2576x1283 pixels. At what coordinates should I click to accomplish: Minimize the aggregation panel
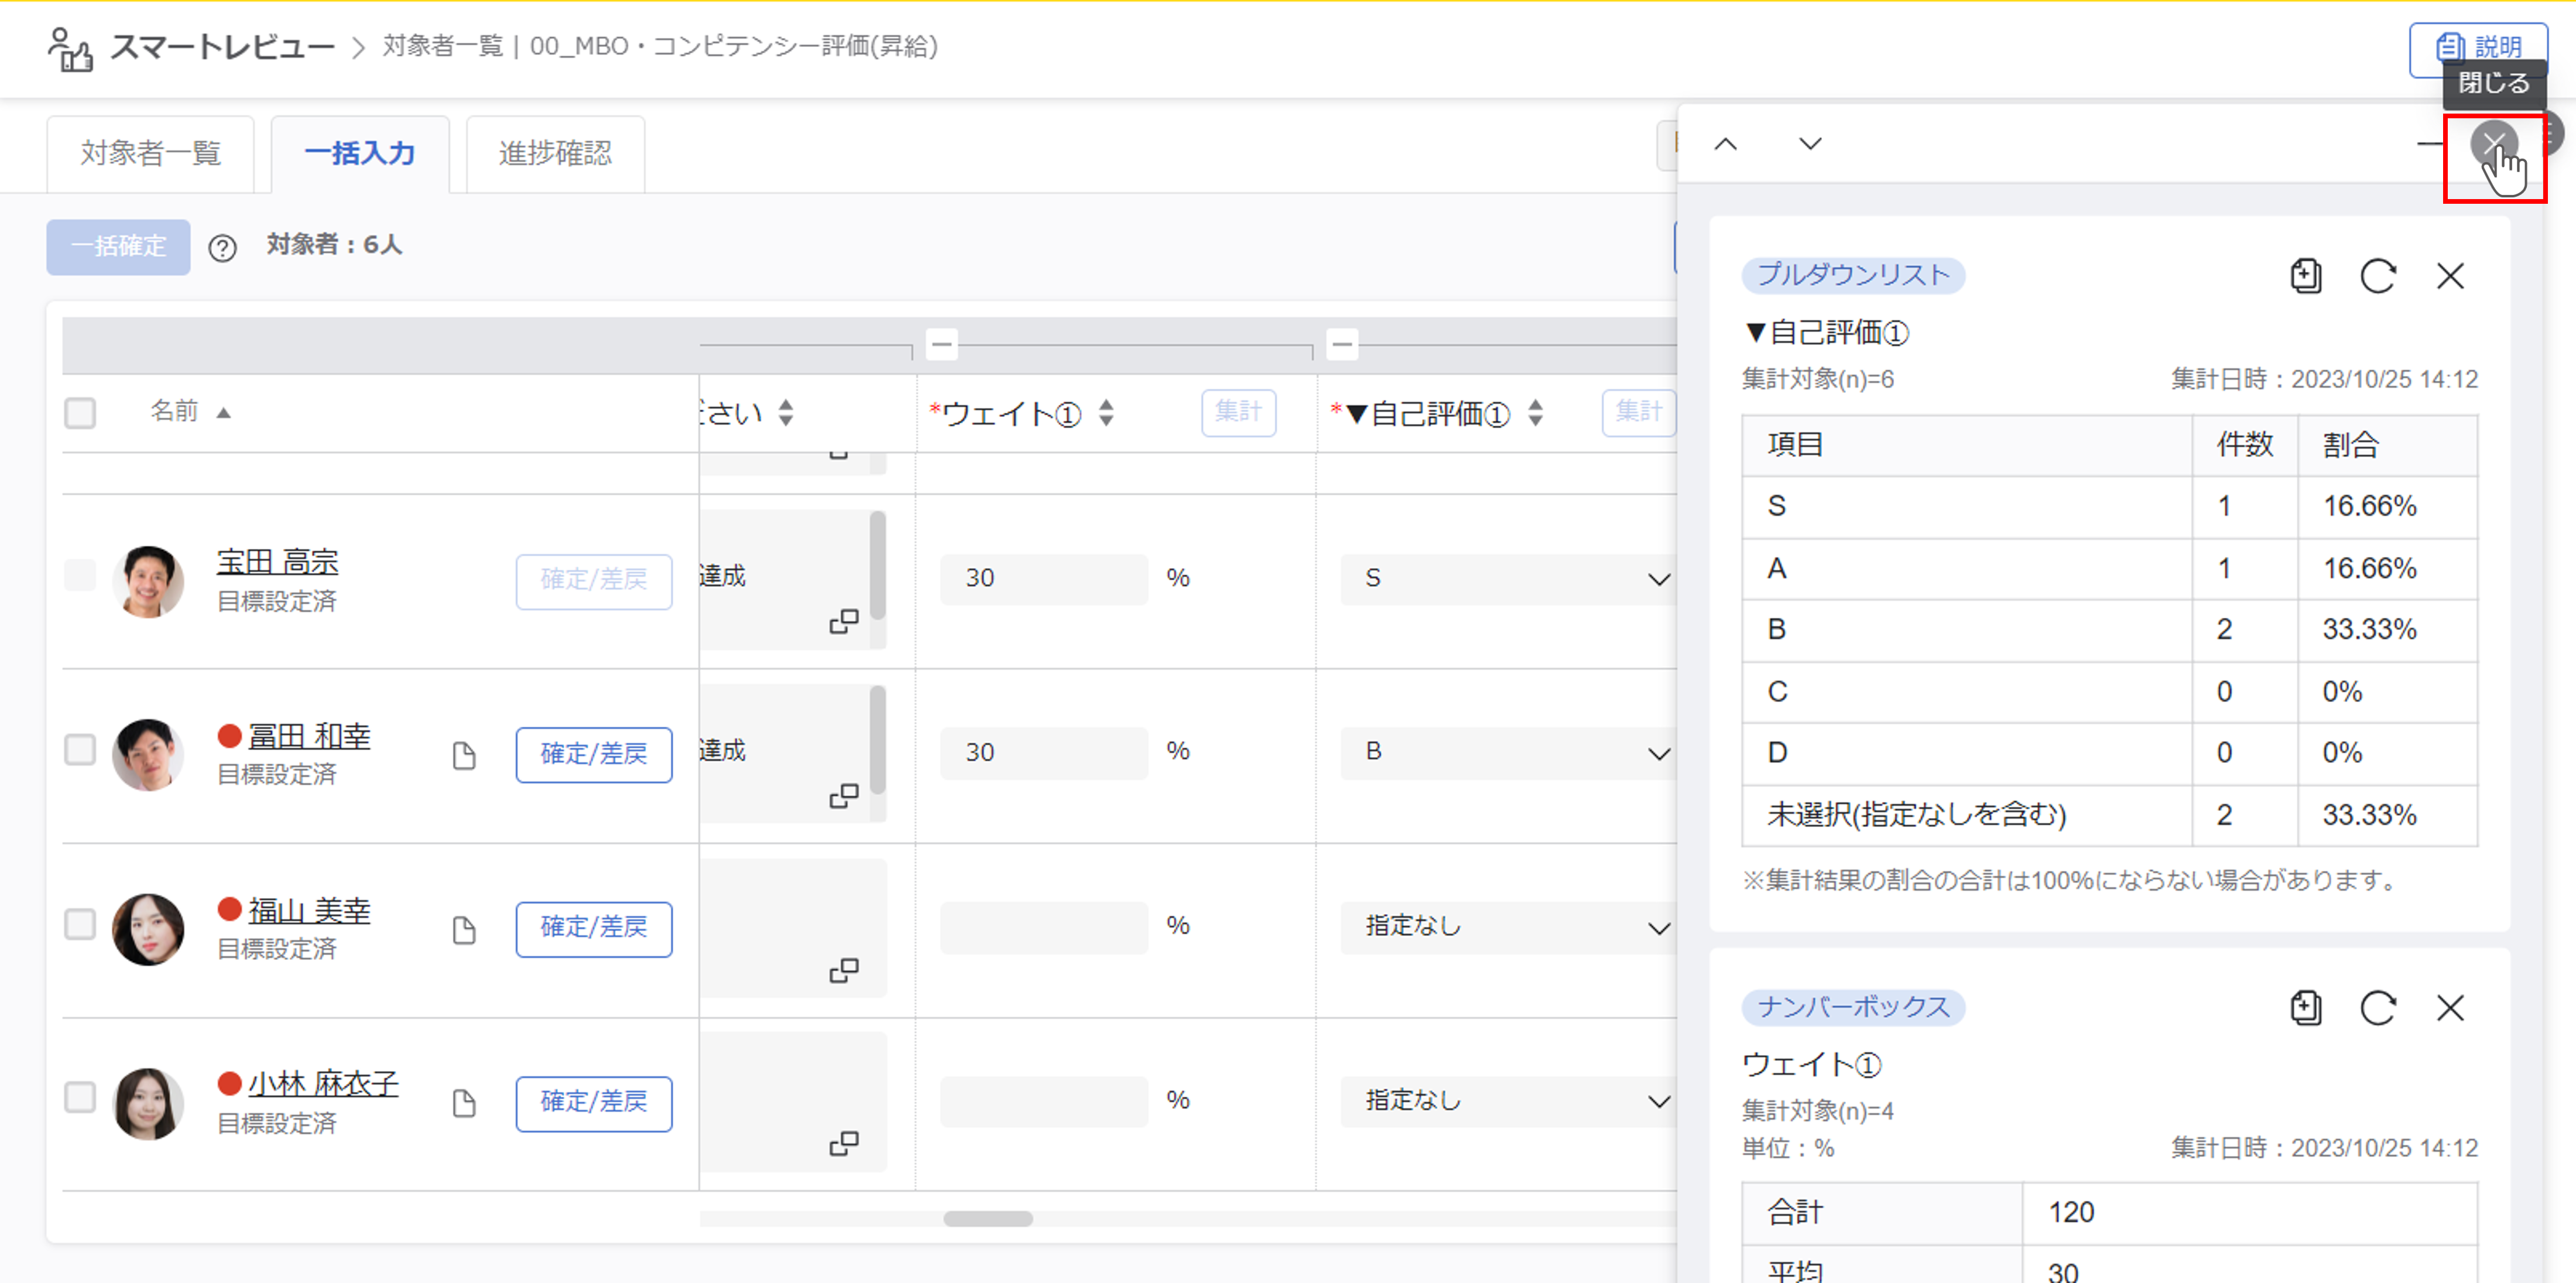pyautogui.click(x=2430, y=144)
